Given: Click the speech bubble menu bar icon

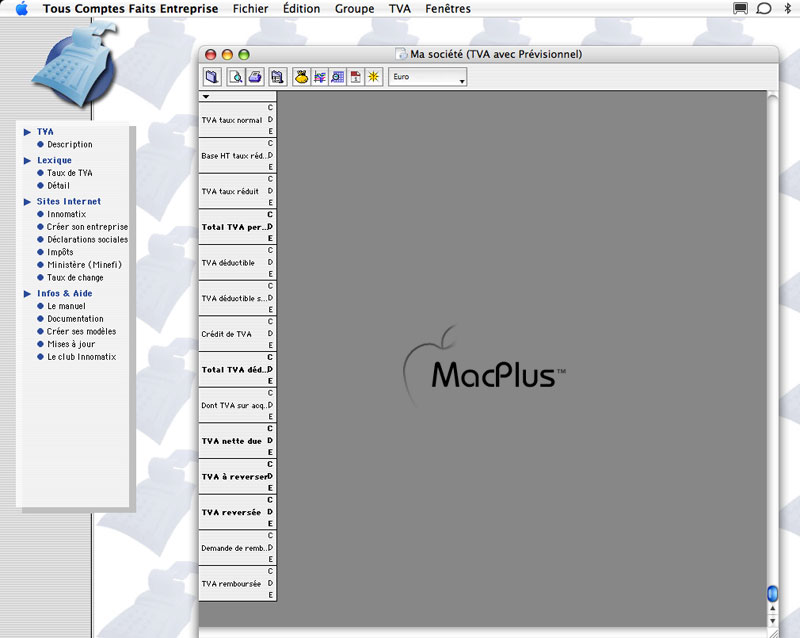Looking at the screenshot, I should coord(764,8).
